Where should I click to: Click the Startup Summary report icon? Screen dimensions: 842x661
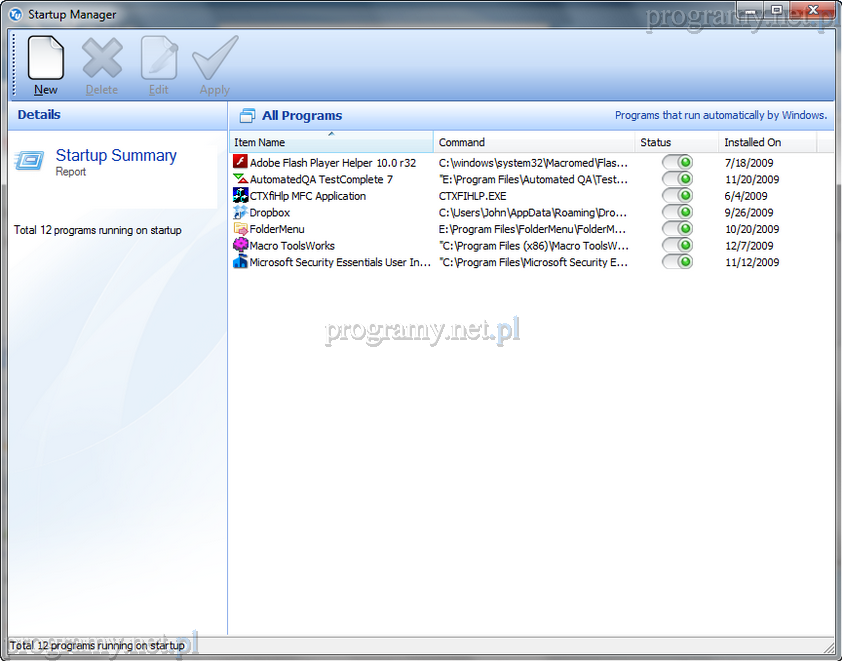[x=30, y=161]
